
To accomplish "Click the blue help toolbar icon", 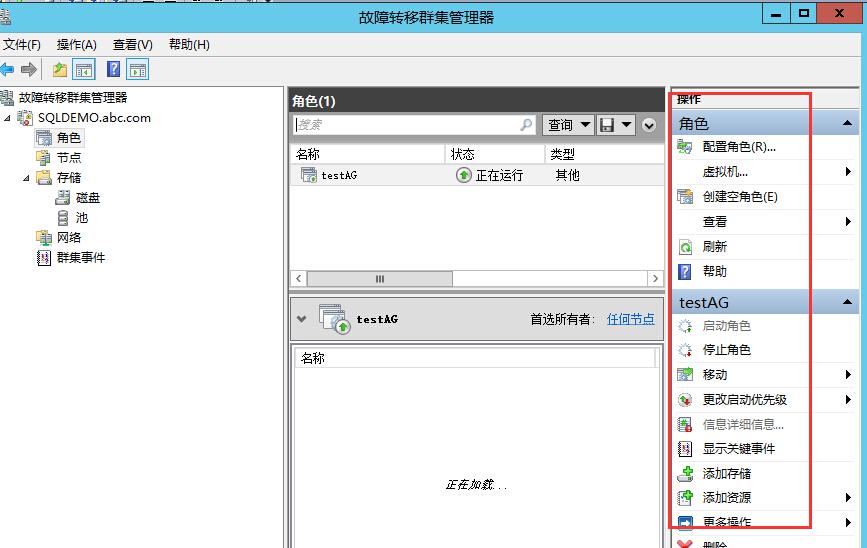I will pyautogui.click(x=113, y=69).
